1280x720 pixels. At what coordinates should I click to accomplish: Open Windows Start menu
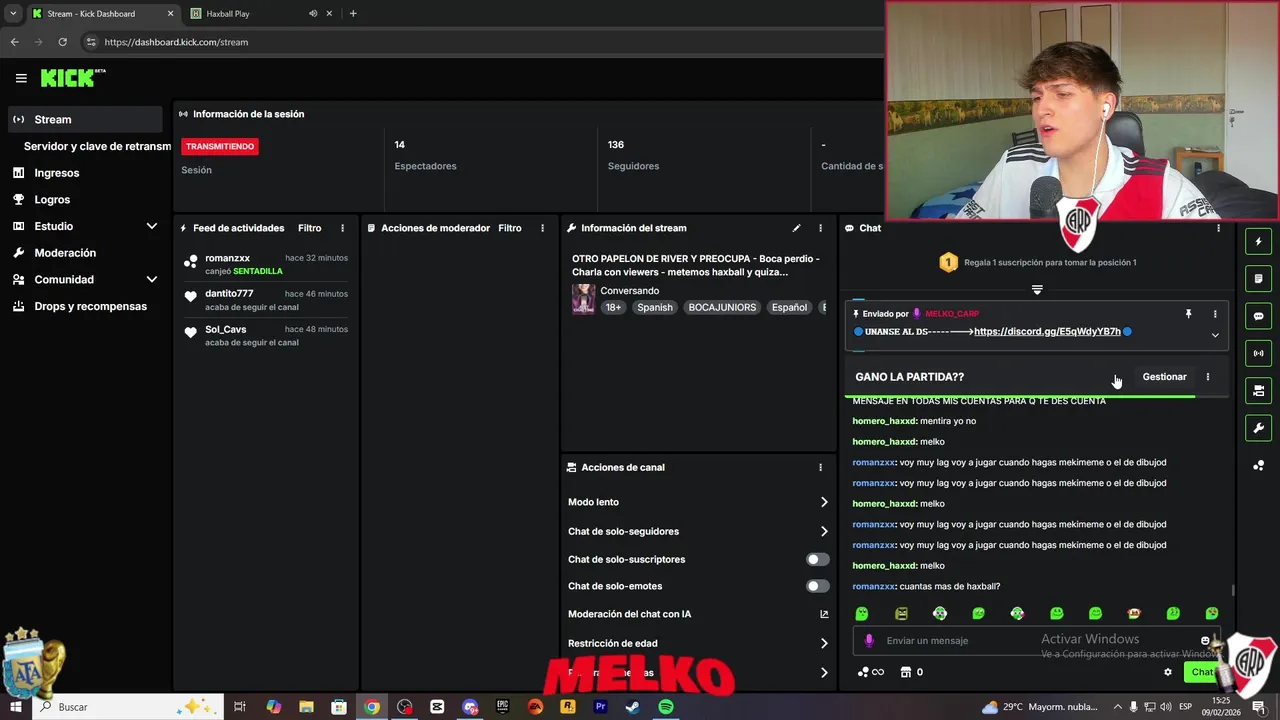click(x=16, y=707)
